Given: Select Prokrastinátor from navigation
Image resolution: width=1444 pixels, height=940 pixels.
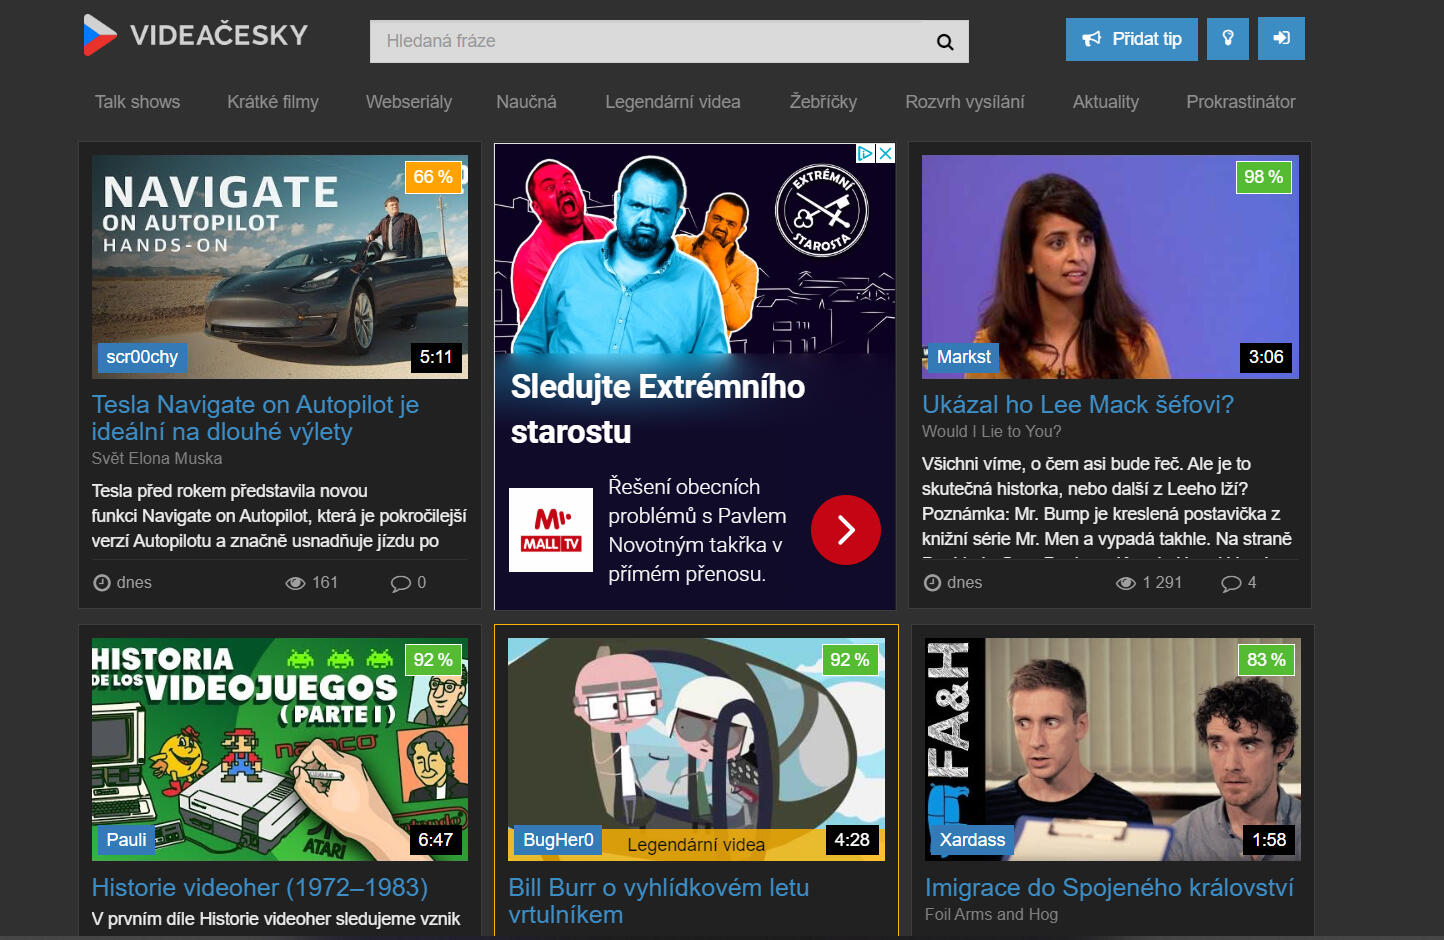Looking at the screenshot, I should 1240,102.
